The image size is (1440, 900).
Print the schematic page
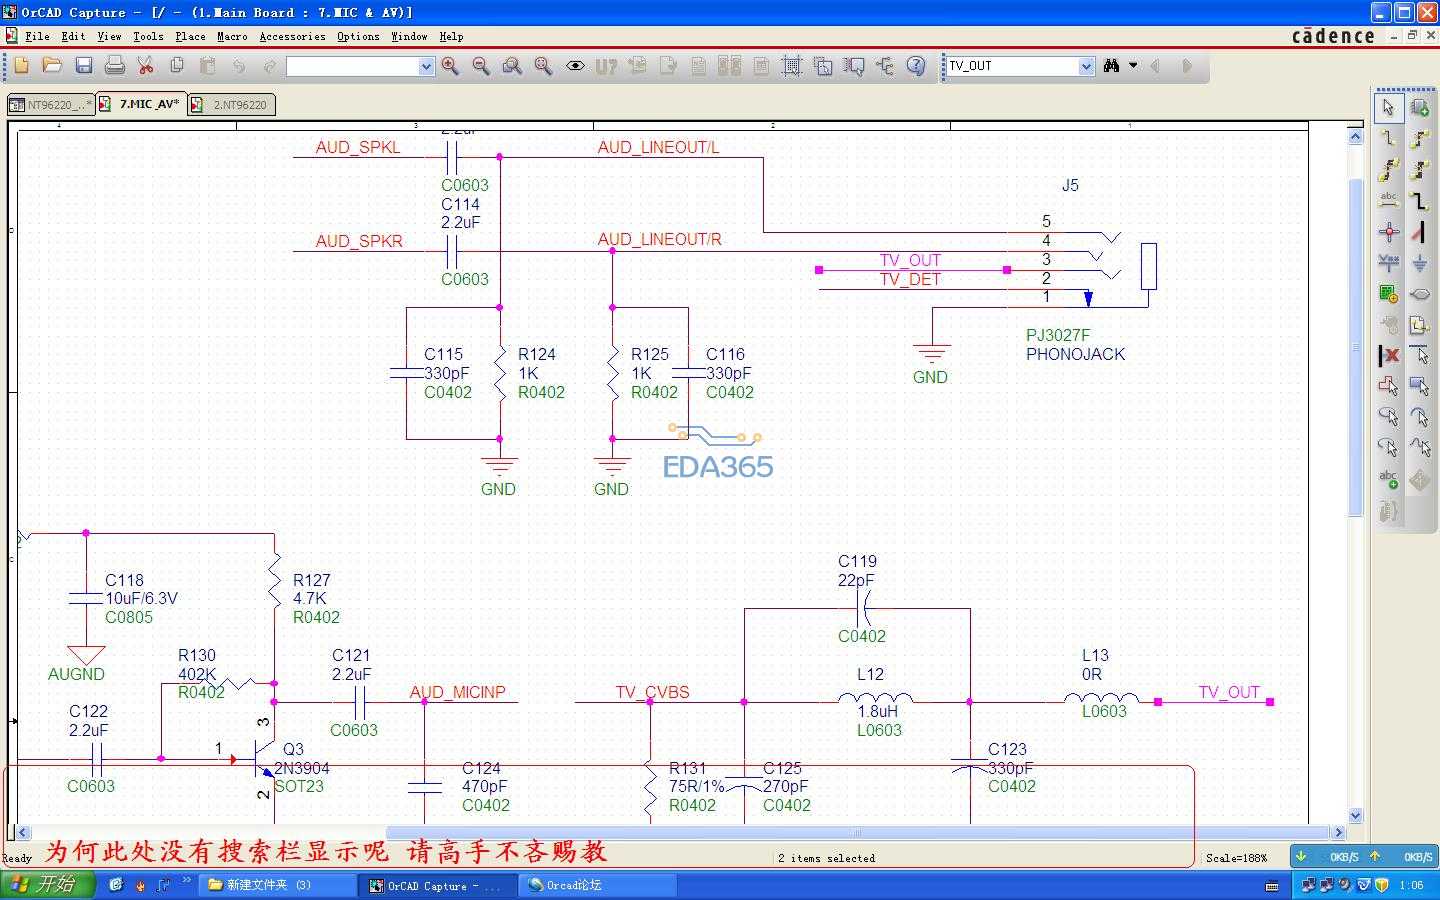[115, 66]
